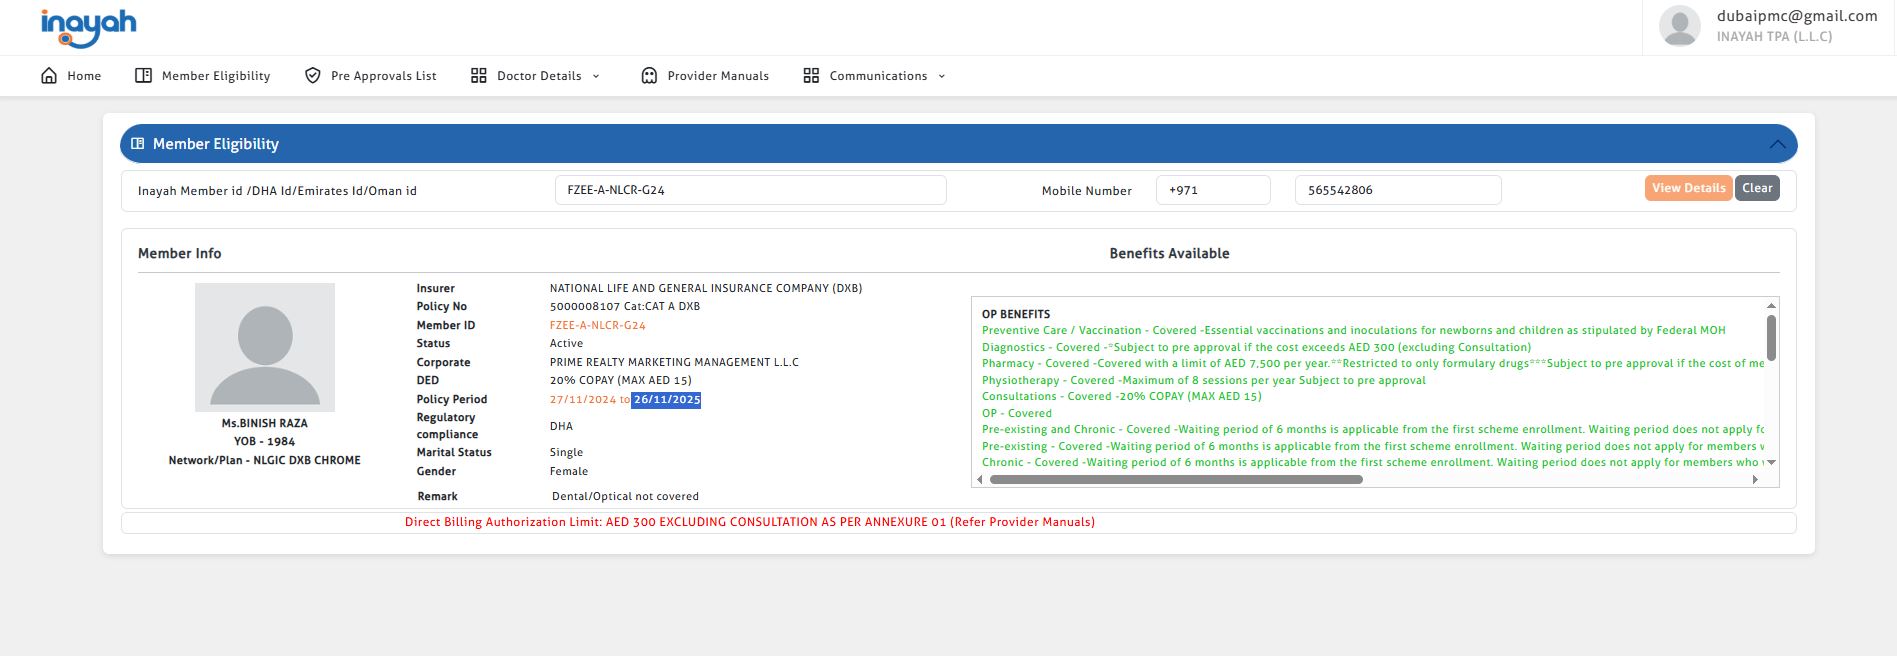The height and width of the screenshot is (656, 1897).
Task: Click the Benefits Available heading
Action: pyautogui.click(x=1169, y=254)
